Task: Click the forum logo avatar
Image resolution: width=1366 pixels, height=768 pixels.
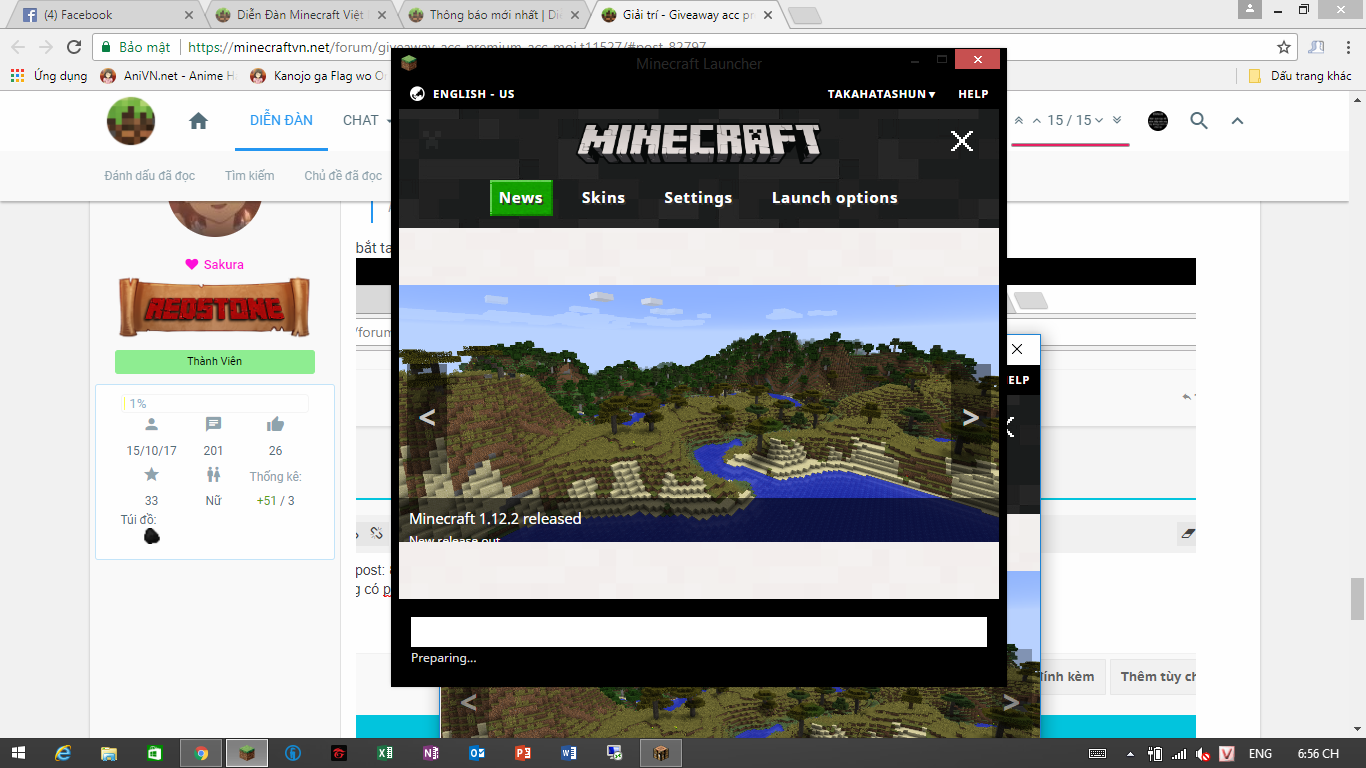Action: pos(131,121)
